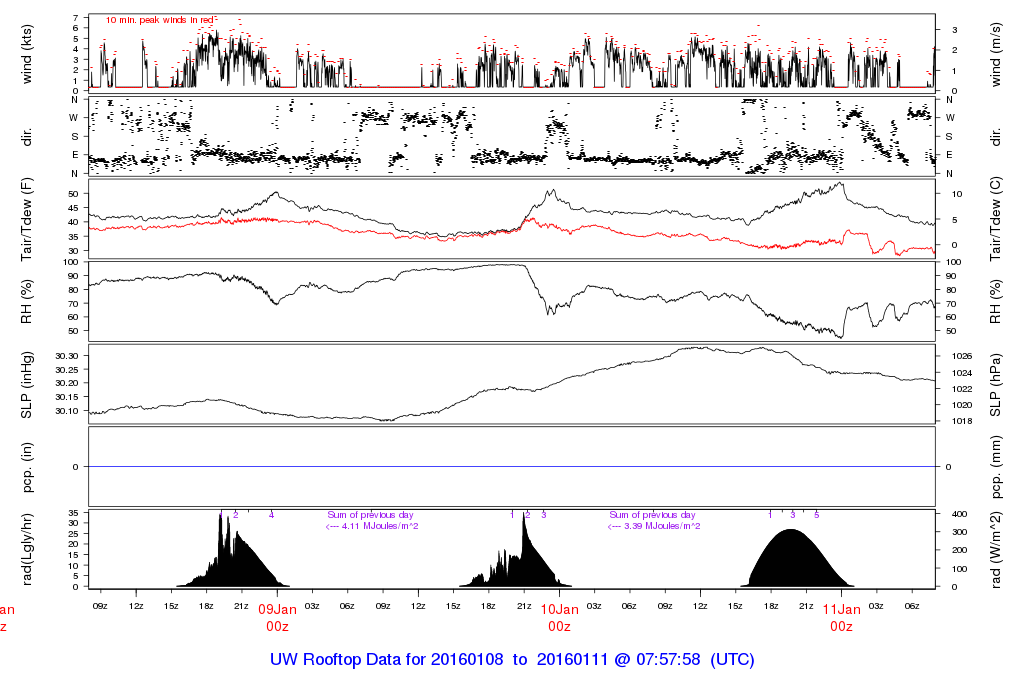Click the blue zero line in precipitation panel
Viewport: 1024px width, 700px height.
[x=512, y=467]
